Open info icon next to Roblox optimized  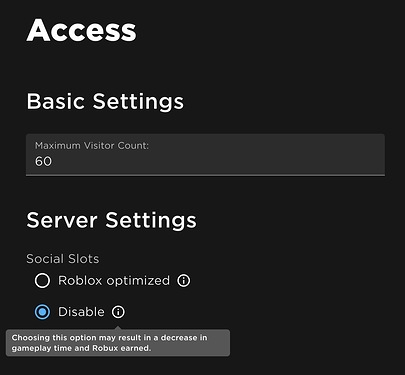click(184, 281)
